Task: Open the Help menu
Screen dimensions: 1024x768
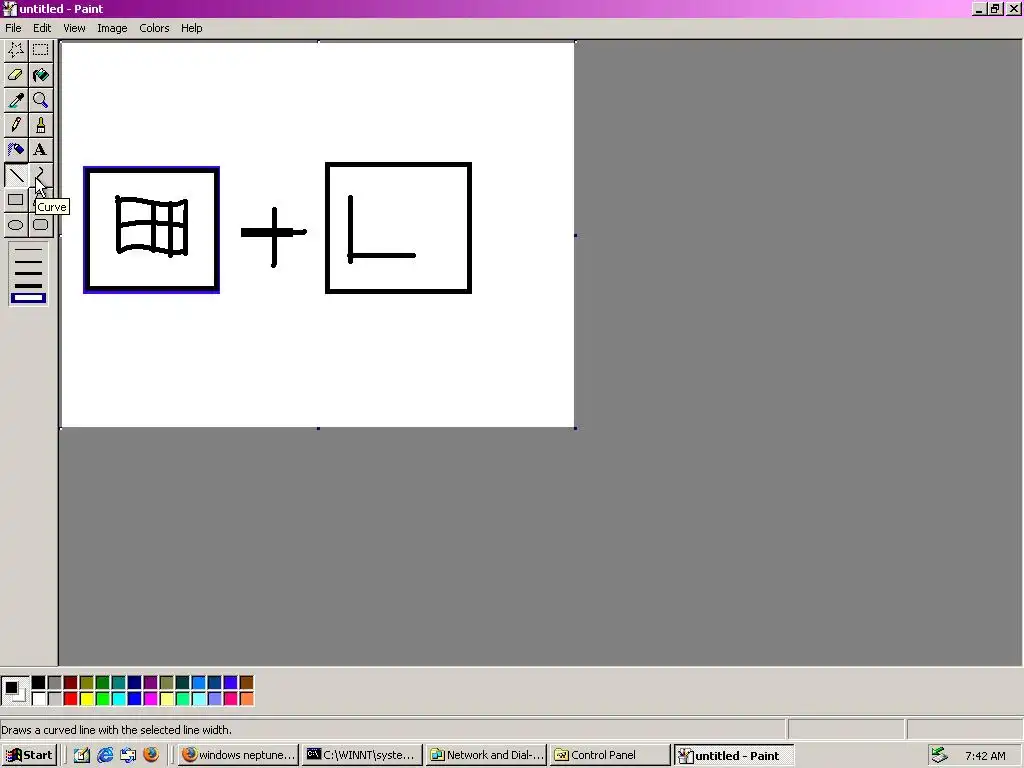Action: pos(191,28)
